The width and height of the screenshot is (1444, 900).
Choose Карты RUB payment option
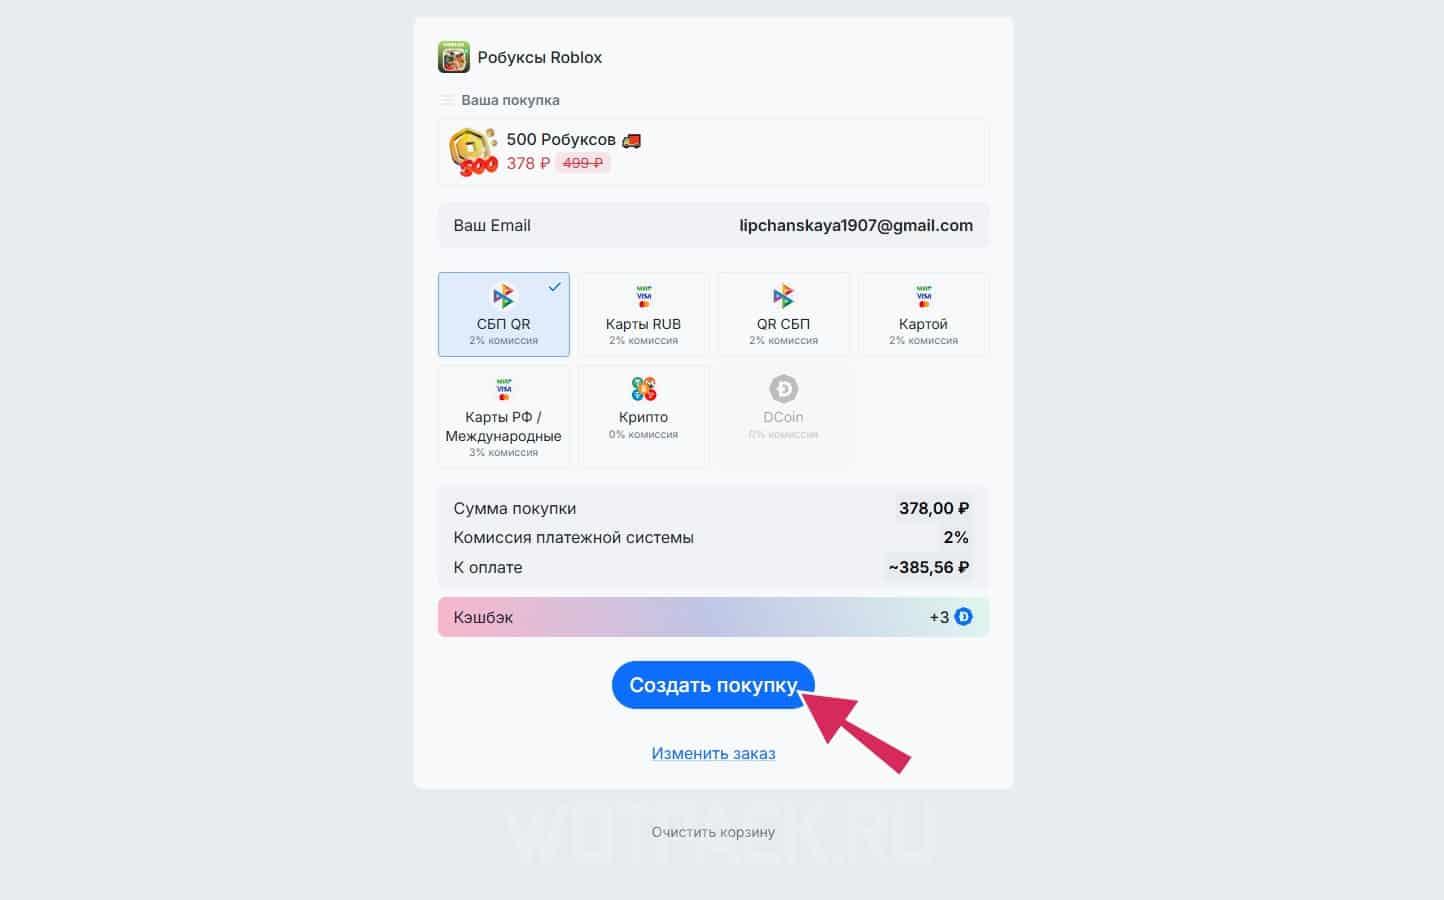644,314
